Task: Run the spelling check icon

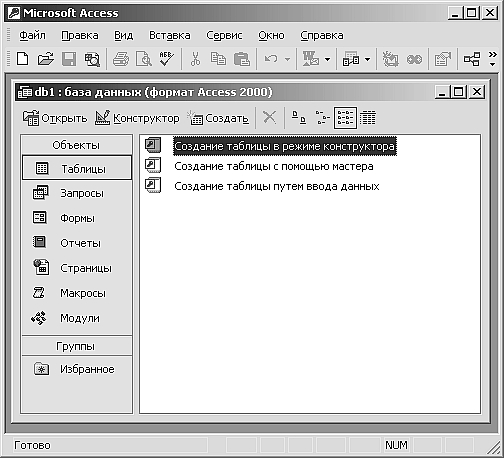Action: coord(166,59)
